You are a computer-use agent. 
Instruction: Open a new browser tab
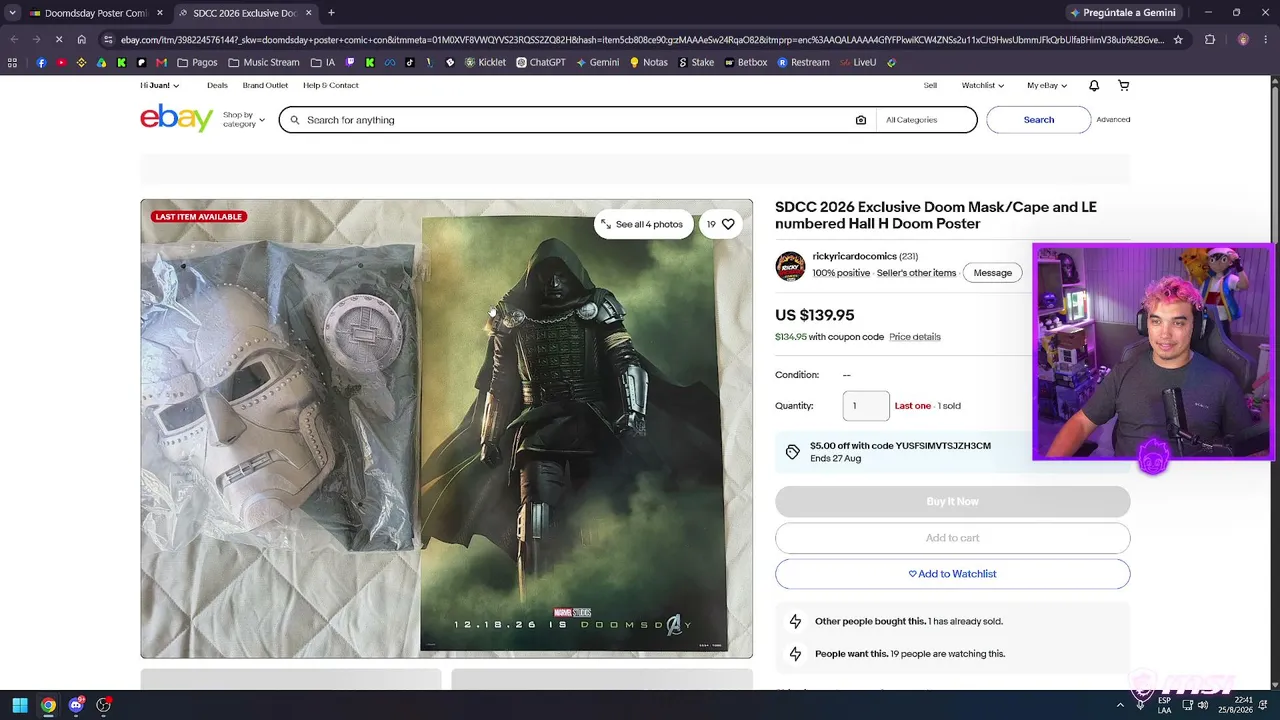pos(331,13)
